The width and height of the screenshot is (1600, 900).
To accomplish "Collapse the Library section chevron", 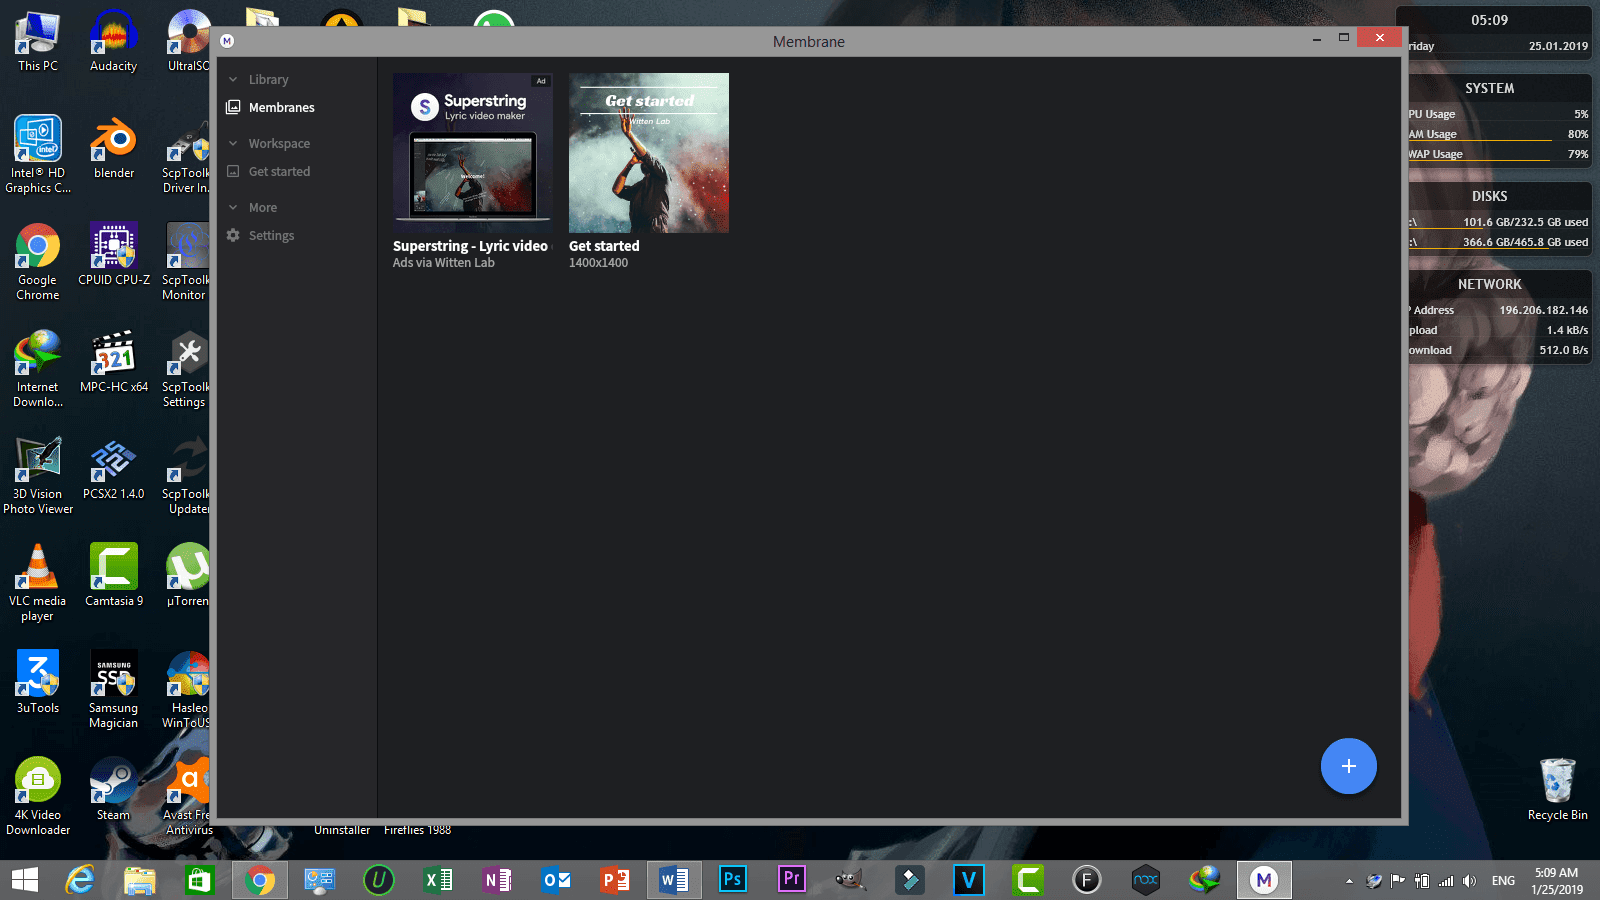I will tap(233, 79).
